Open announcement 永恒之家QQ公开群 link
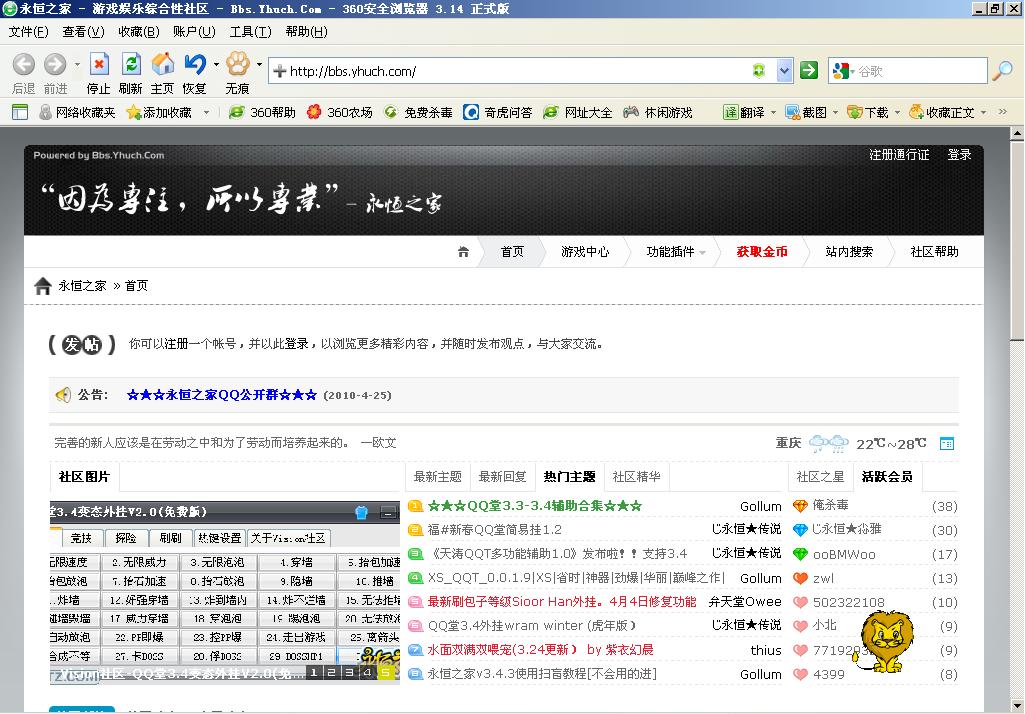Viewport: 1025px width, 714px height. pos(222,395)
